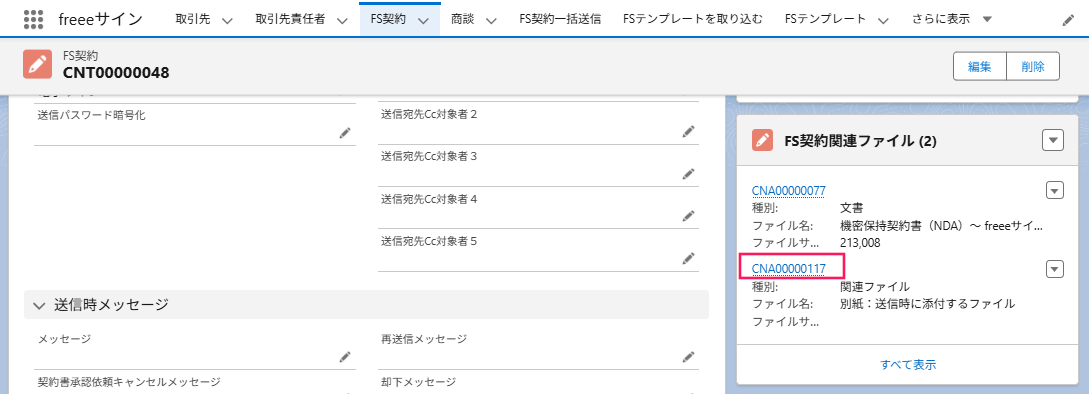1089x394 pixels.
Task: Click the file name 別紙：送信時に添付するファイル
Action: pyautogui.click(x=928, y=304)
